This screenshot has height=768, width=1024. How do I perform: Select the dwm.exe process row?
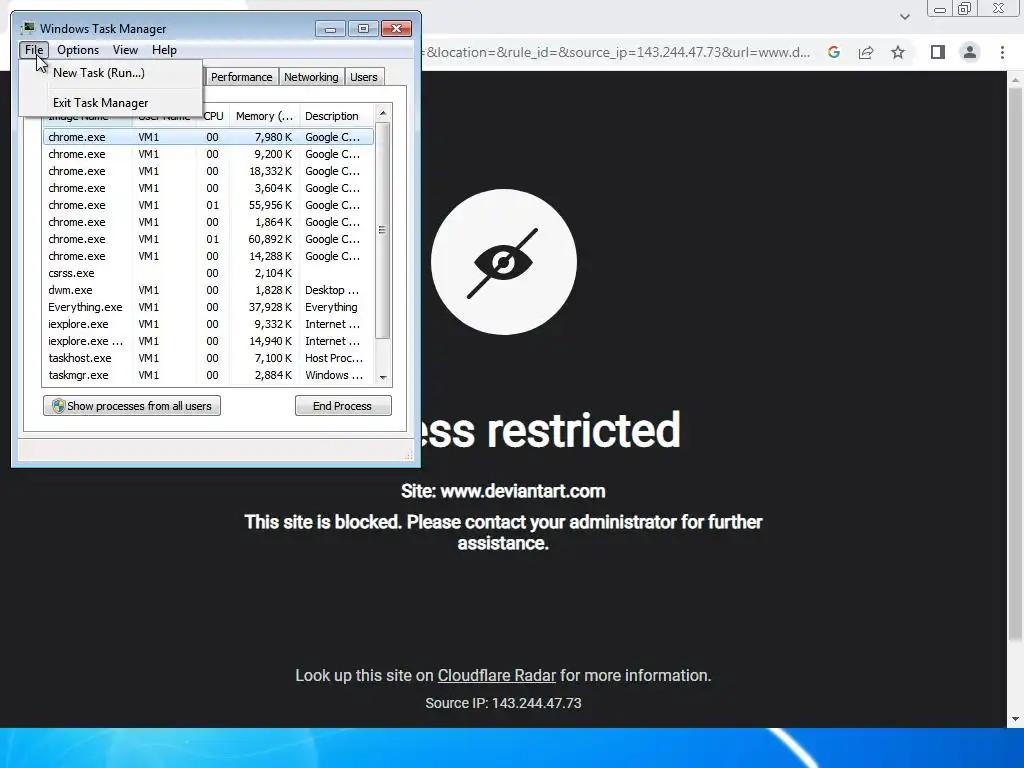pyautogui.click(x=208, y=290)
